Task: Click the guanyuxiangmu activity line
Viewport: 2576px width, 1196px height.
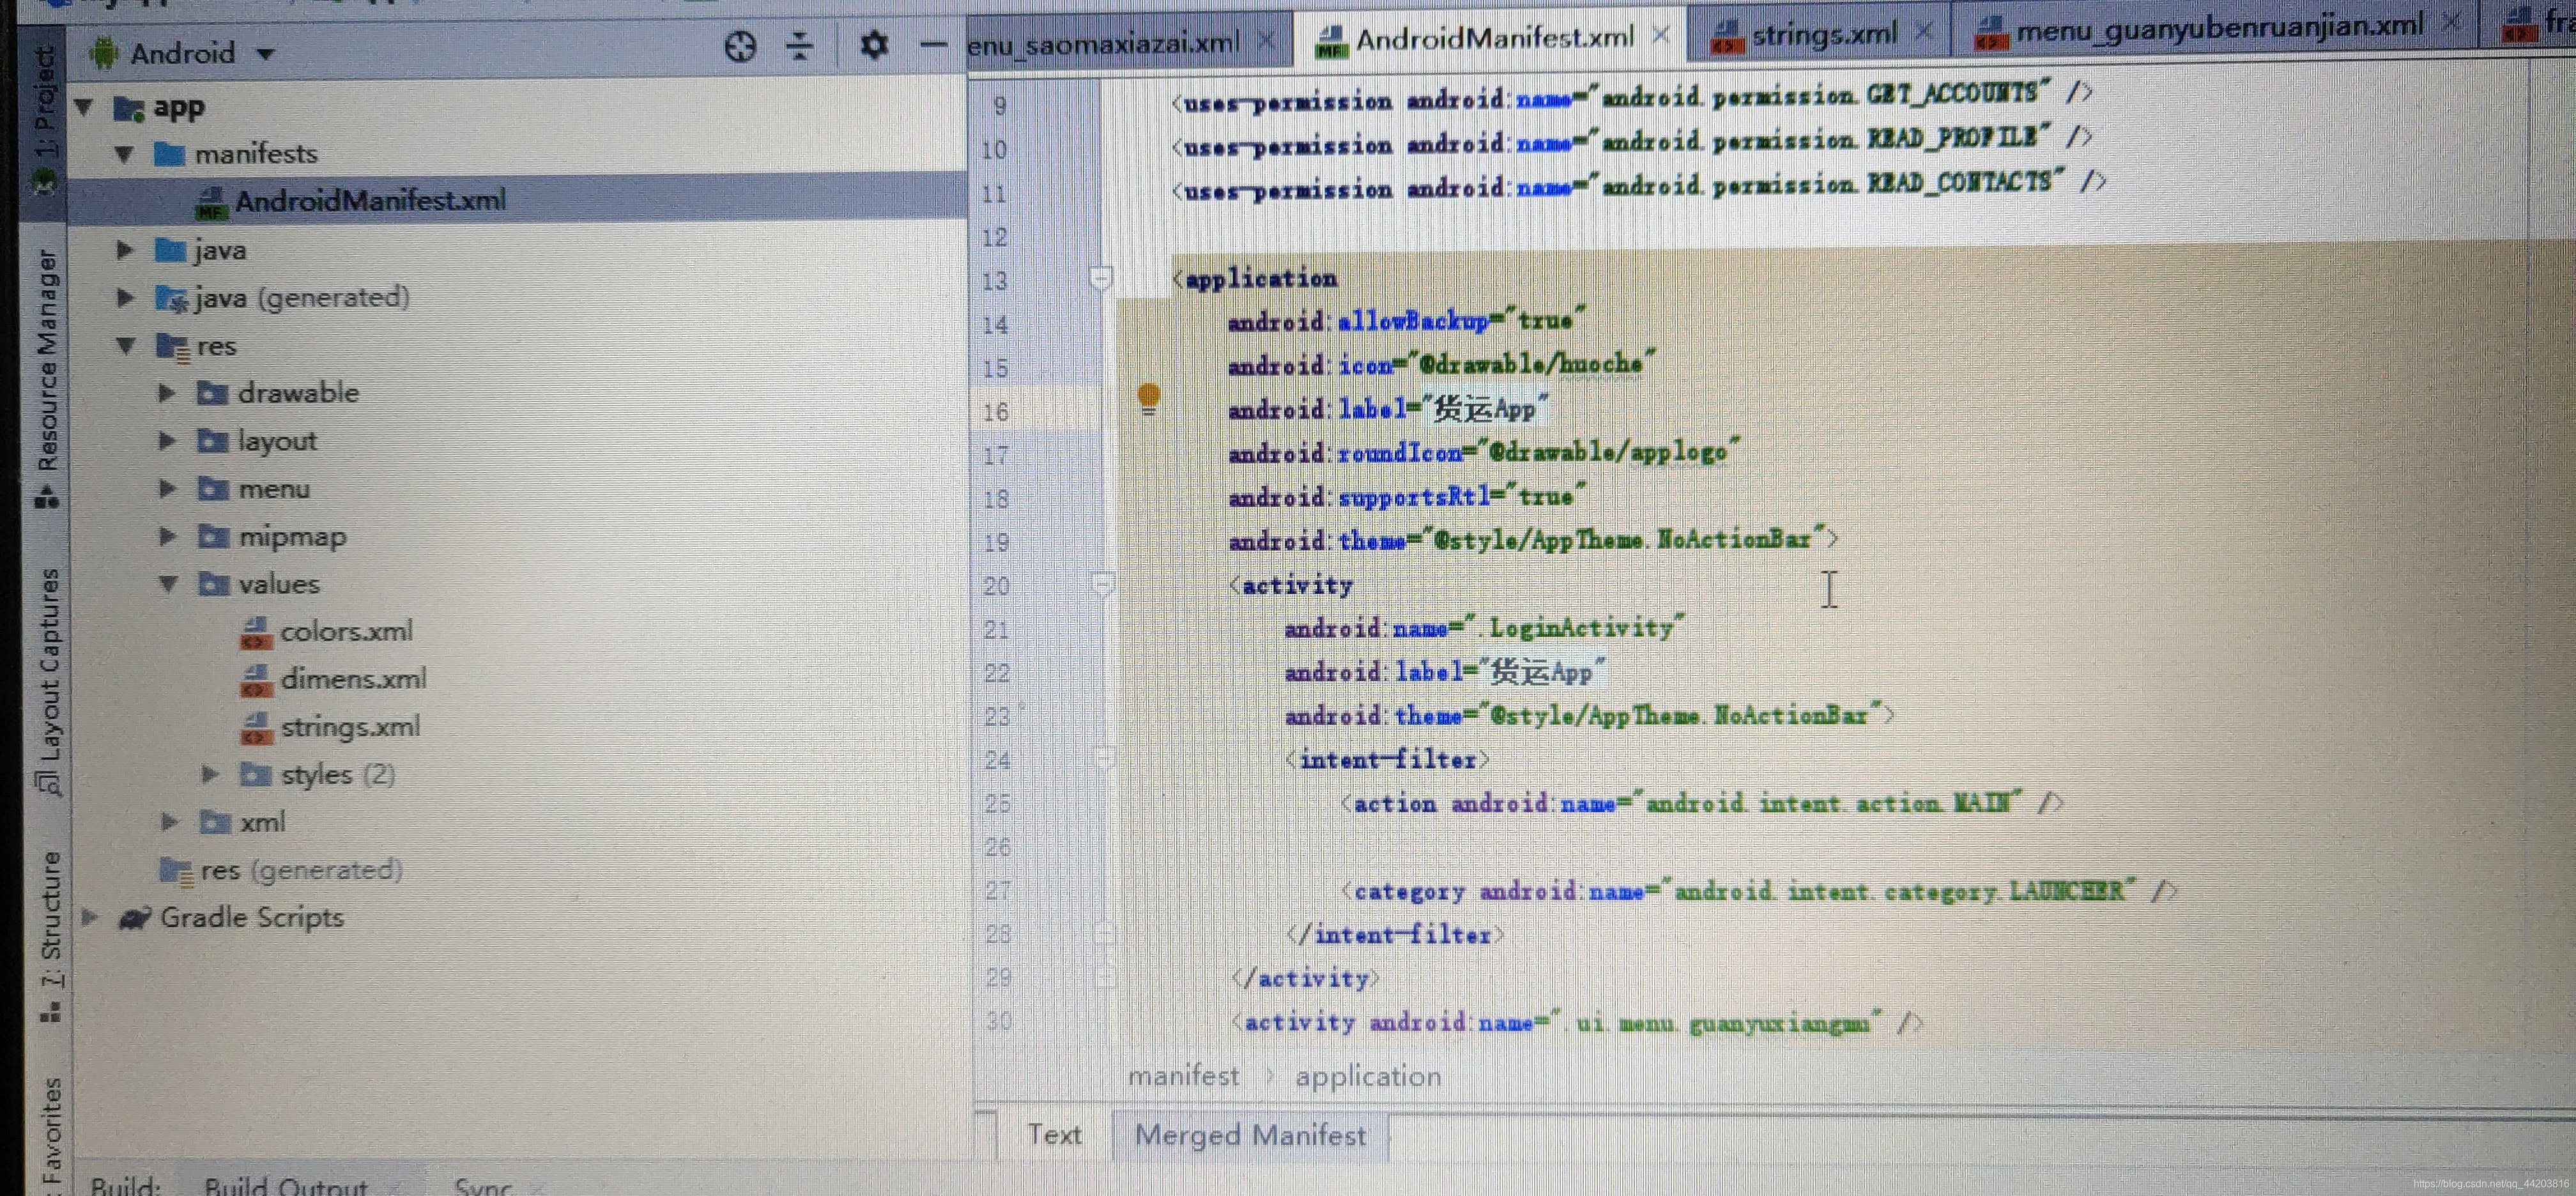Action: pos(1577,1022)
